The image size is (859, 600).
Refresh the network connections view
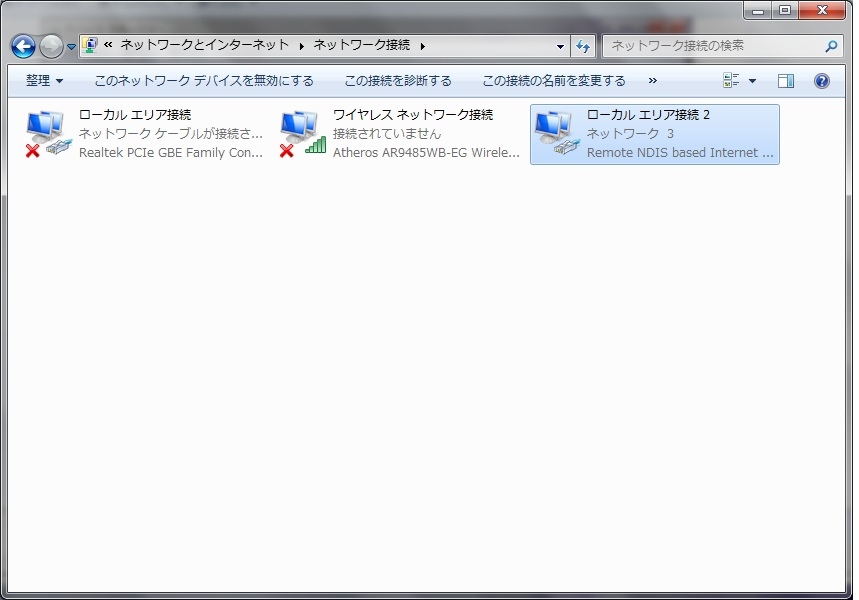click(583, 47)
